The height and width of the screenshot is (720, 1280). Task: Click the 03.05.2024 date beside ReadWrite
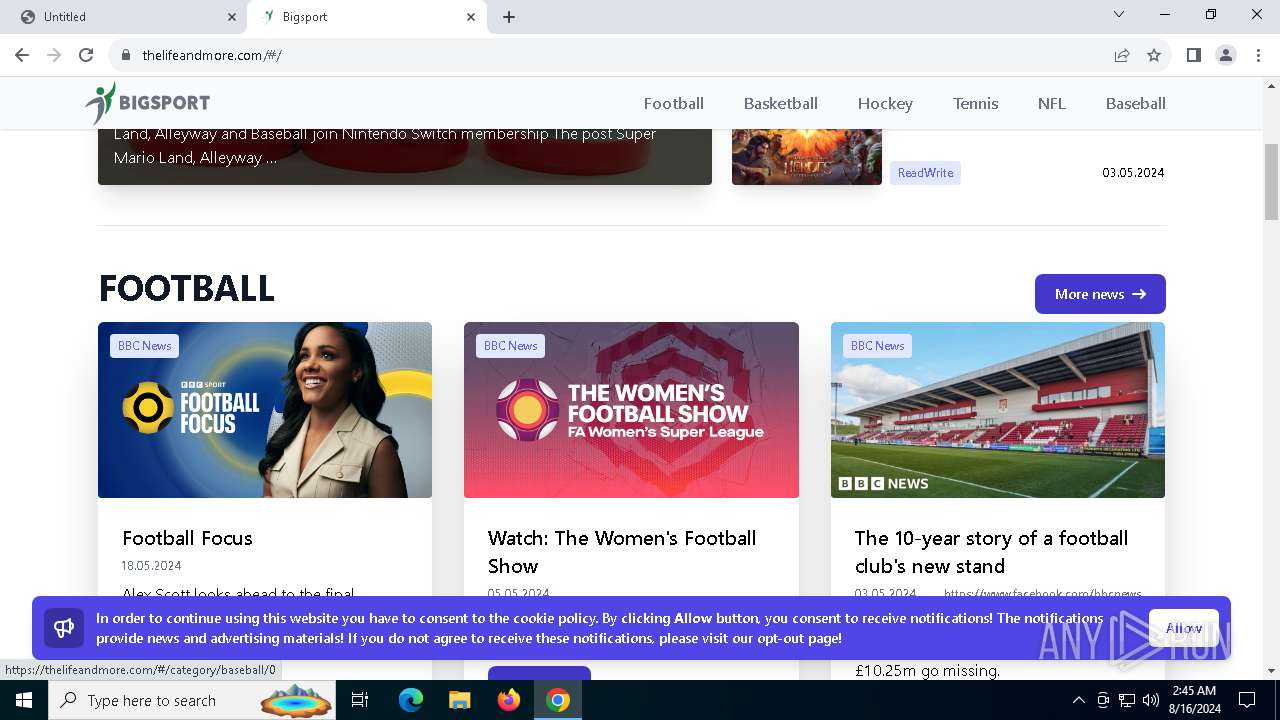coord(1133,173)
